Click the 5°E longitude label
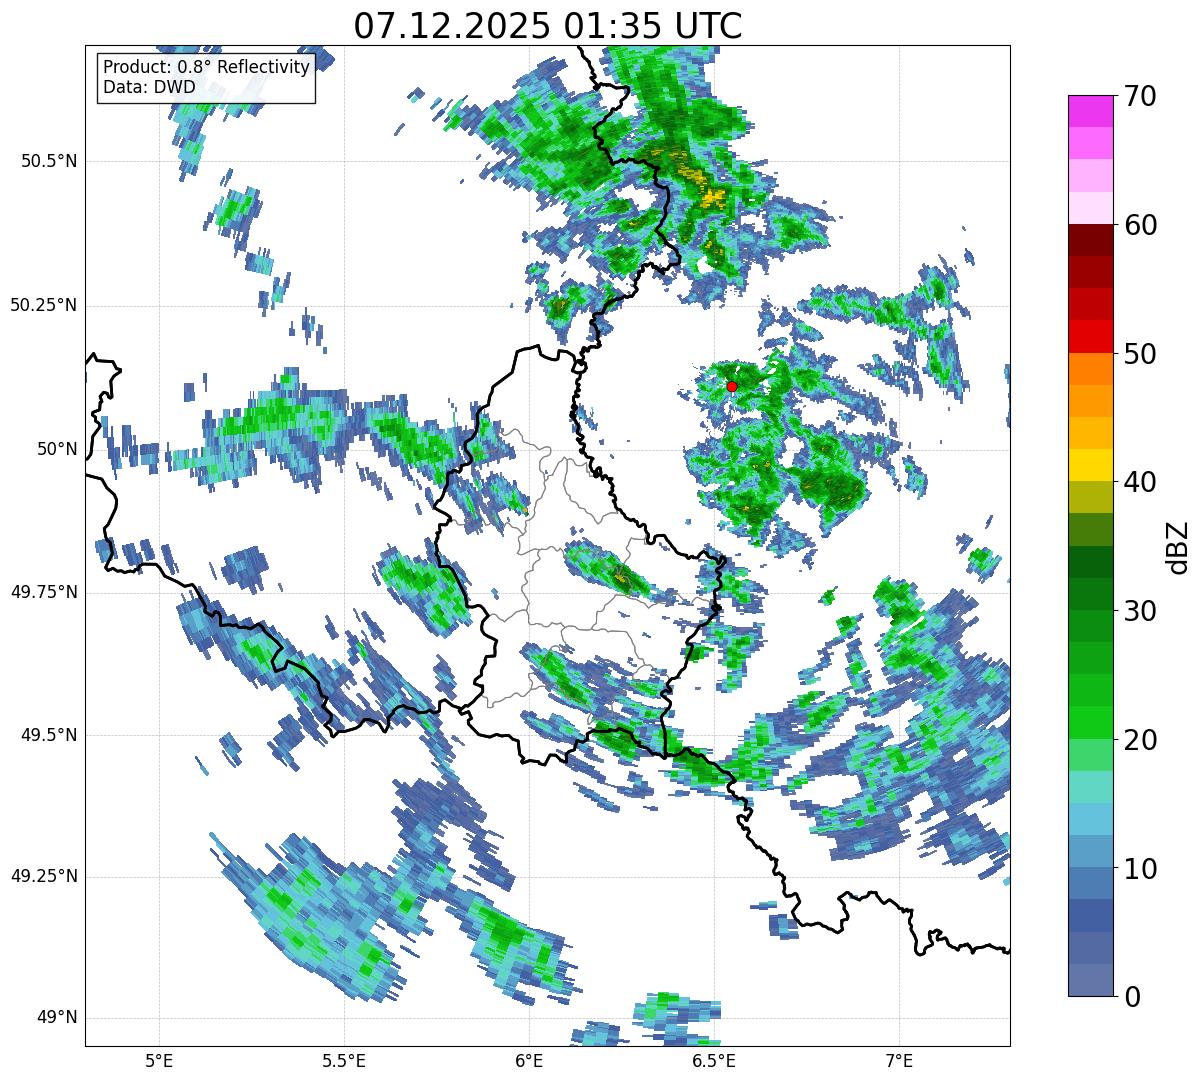1202x1081 pixels. [159, 1060]
